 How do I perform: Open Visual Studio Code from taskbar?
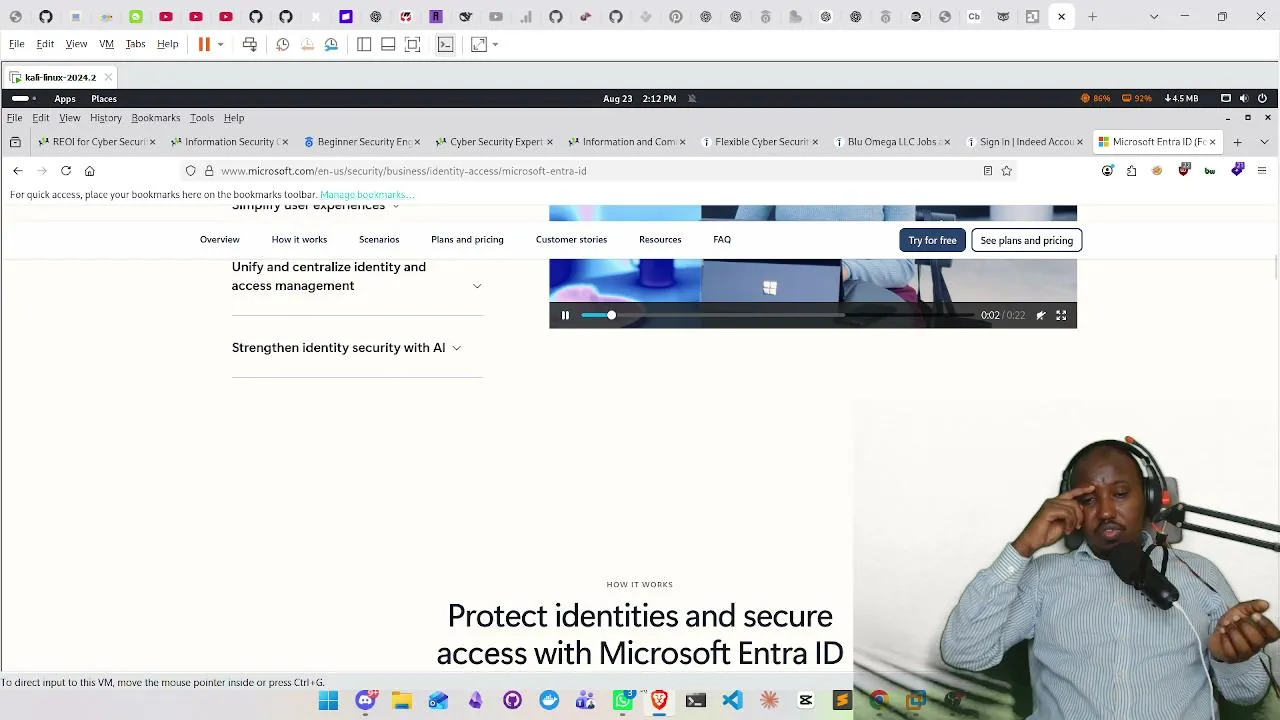[x=733, y=701]
